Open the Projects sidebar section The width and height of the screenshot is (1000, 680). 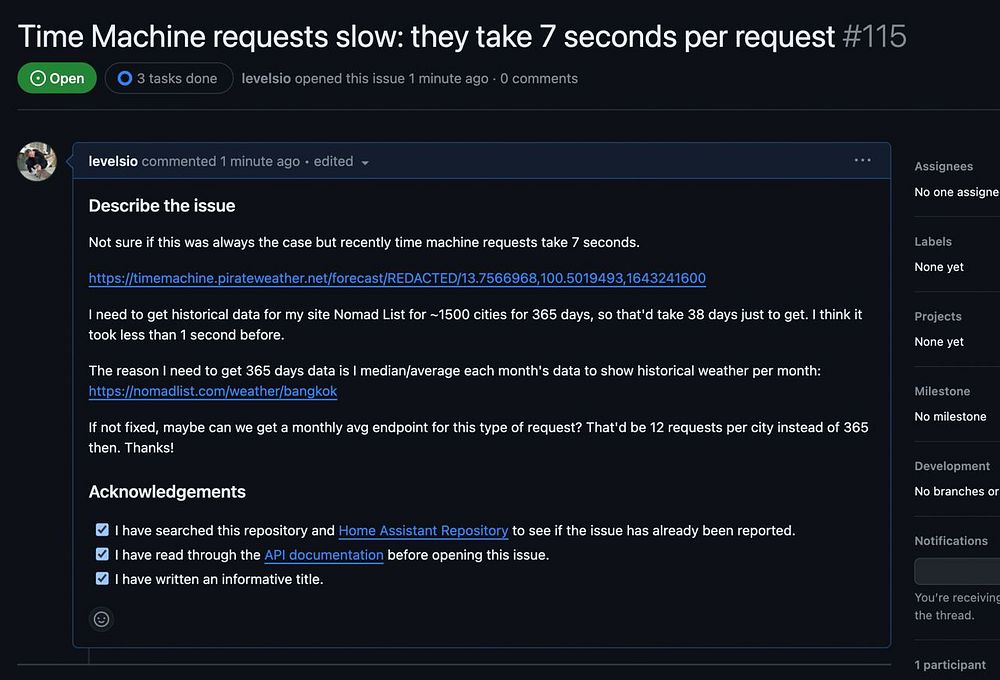click(x=938, y=316)
